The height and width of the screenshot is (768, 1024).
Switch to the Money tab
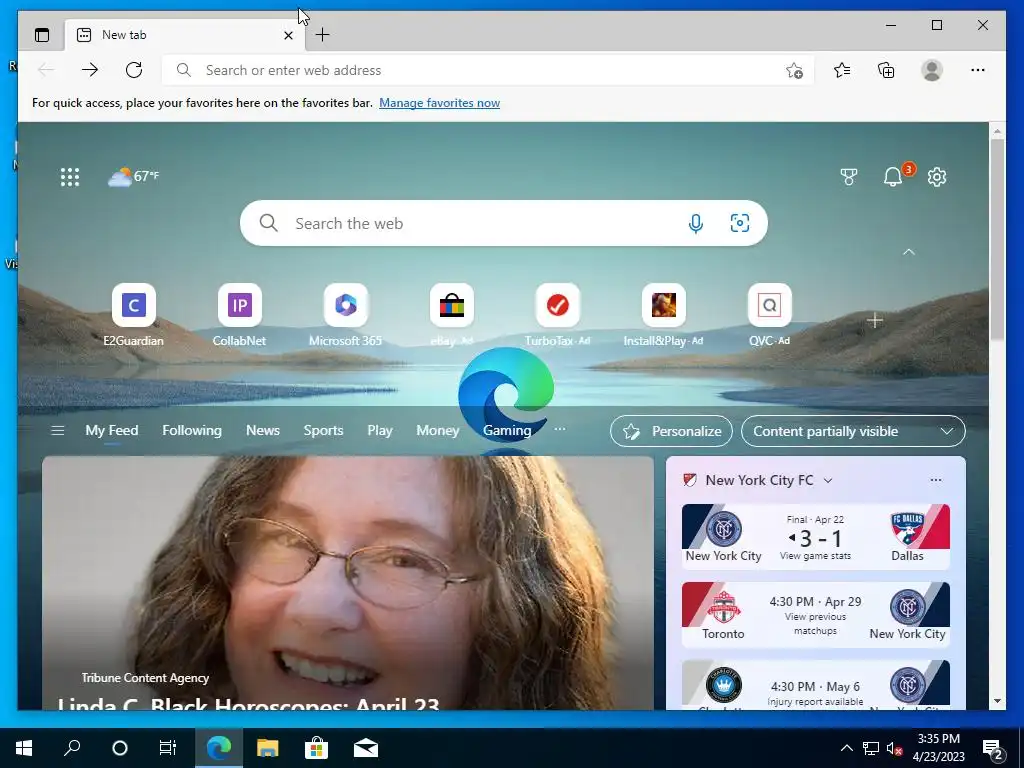pos(438,430)
